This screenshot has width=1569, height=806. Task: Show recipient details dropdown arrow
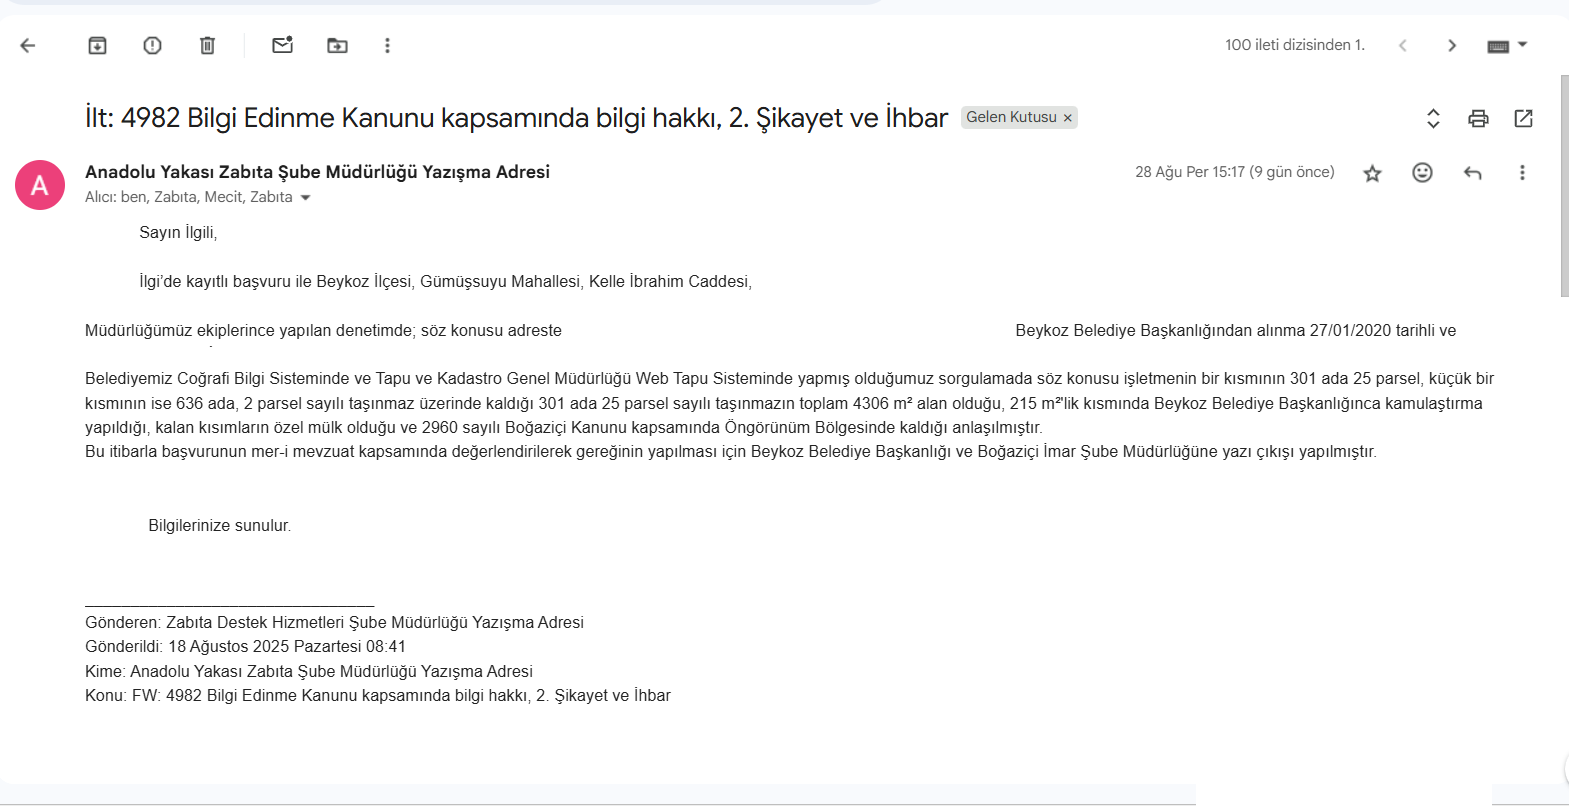point(306,198)
